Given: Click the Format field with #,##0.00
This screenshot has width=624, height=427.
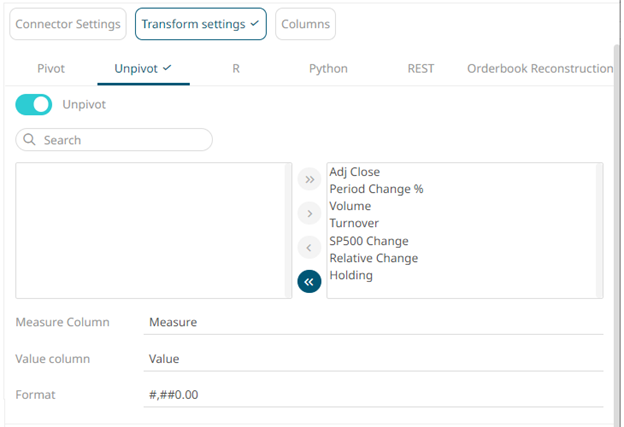Looking at the screenshot, I should [x=374, y=395].
